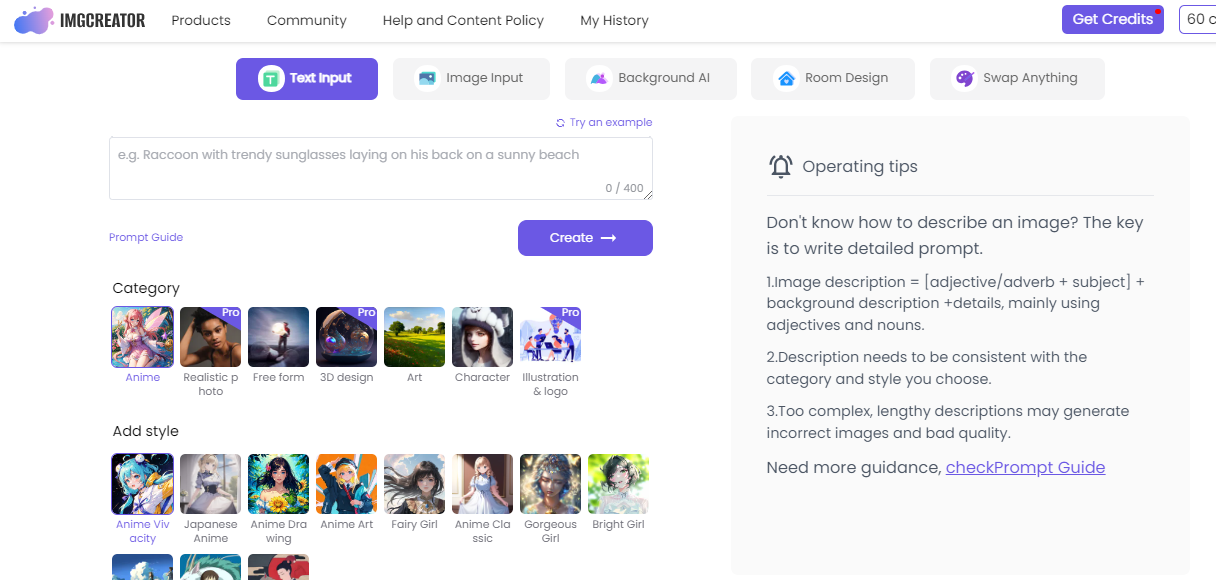1216x580 pixels.
Task: Open the Community menu
Action: click(x=307, y=20)
